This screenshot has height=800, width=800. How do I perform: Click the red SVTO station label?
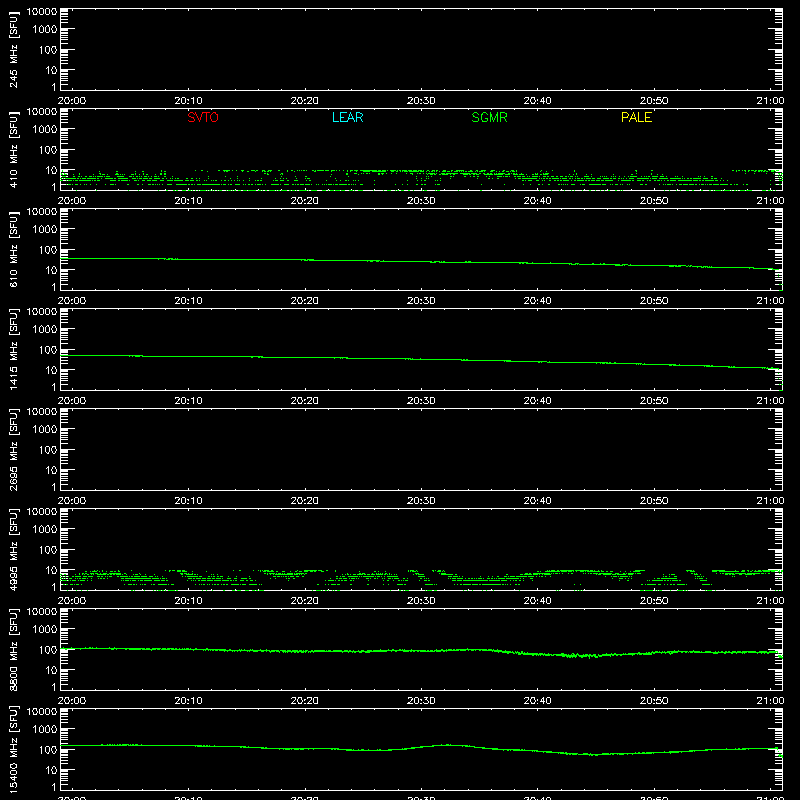[203, 117]
